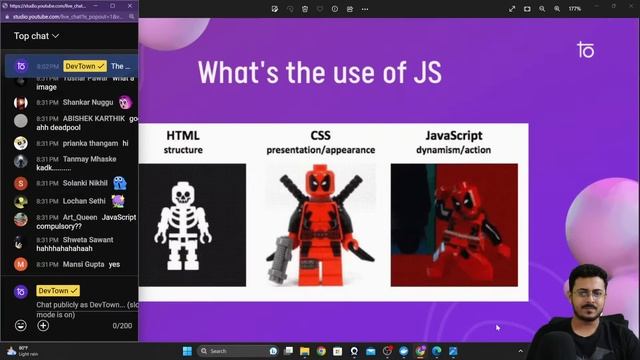Open the Windows Start menu
The width and height of the screenshot is (640, 360).
[187, 351]
